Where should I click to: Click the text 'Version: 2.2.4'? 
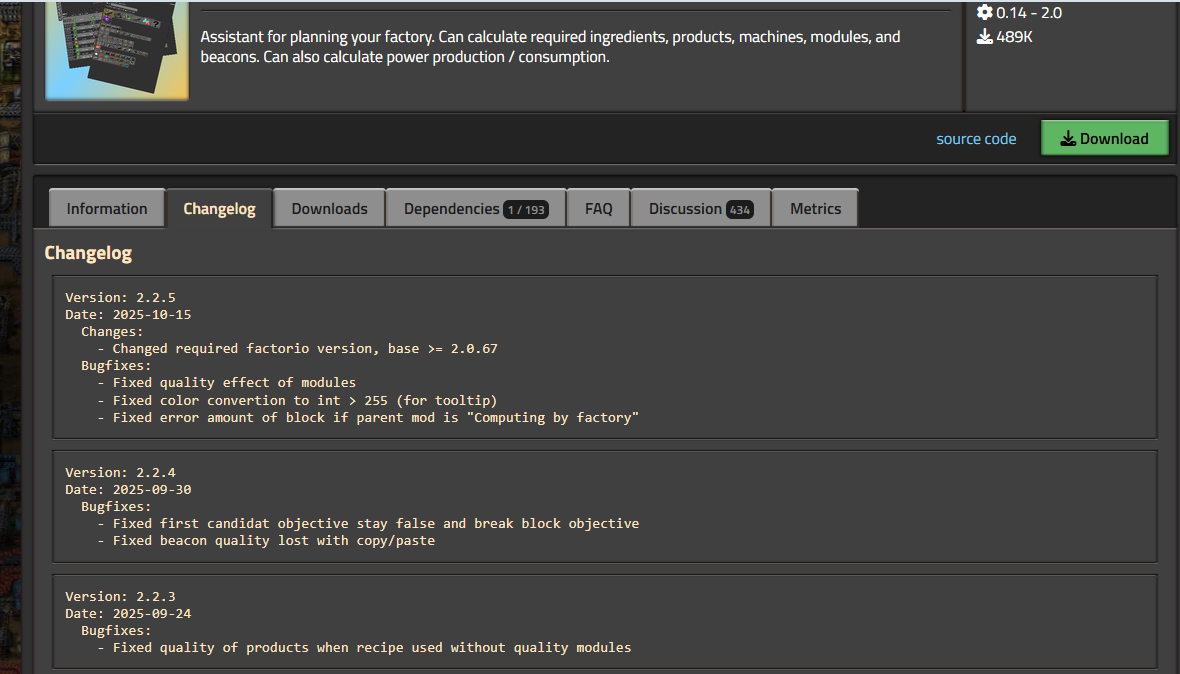click(120, 472)
